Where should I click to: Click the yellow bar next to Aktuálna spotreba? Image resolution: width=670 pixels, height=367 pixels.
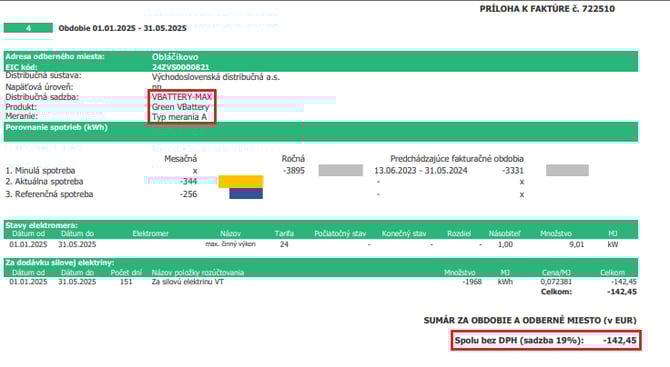[x=241, y=182]
